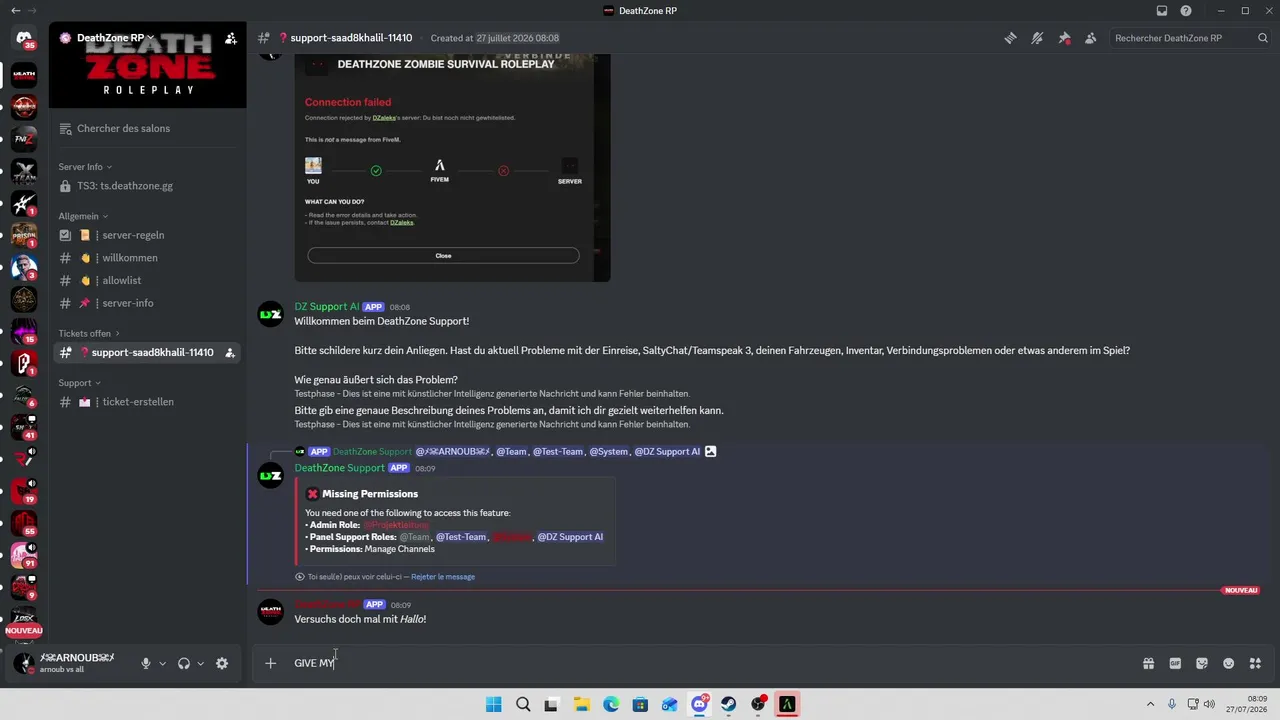Open the FNZ server icon in sidebar
This screenshot has height=720, width=1280.
(24, 139)
